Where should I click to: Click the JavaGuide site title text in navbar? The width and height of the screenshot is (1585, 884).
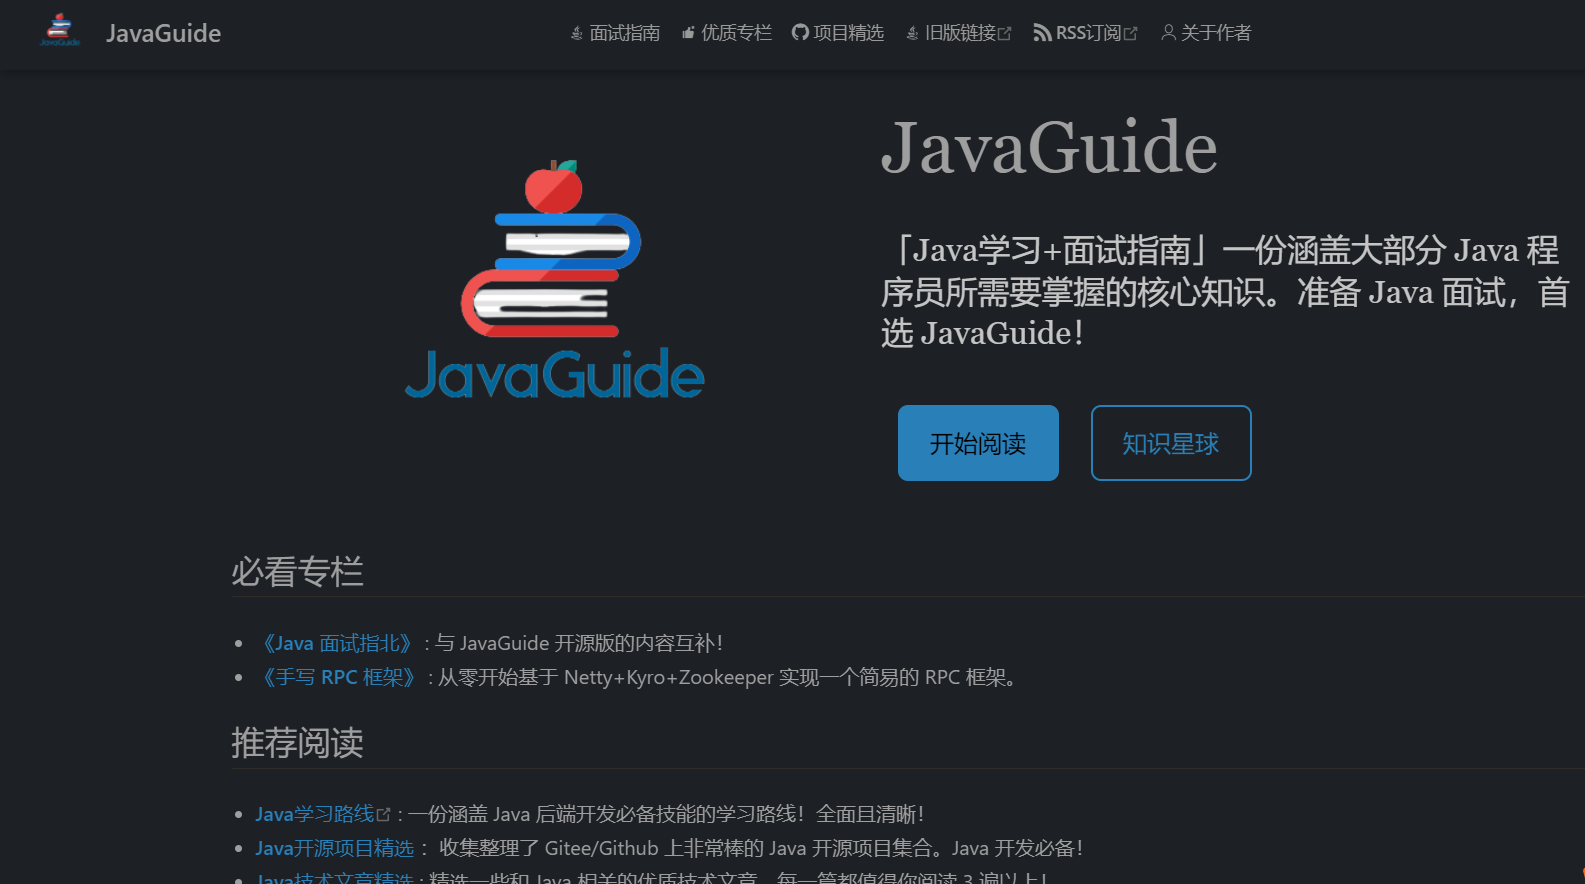pyautogui.click(x=163, y=33)
